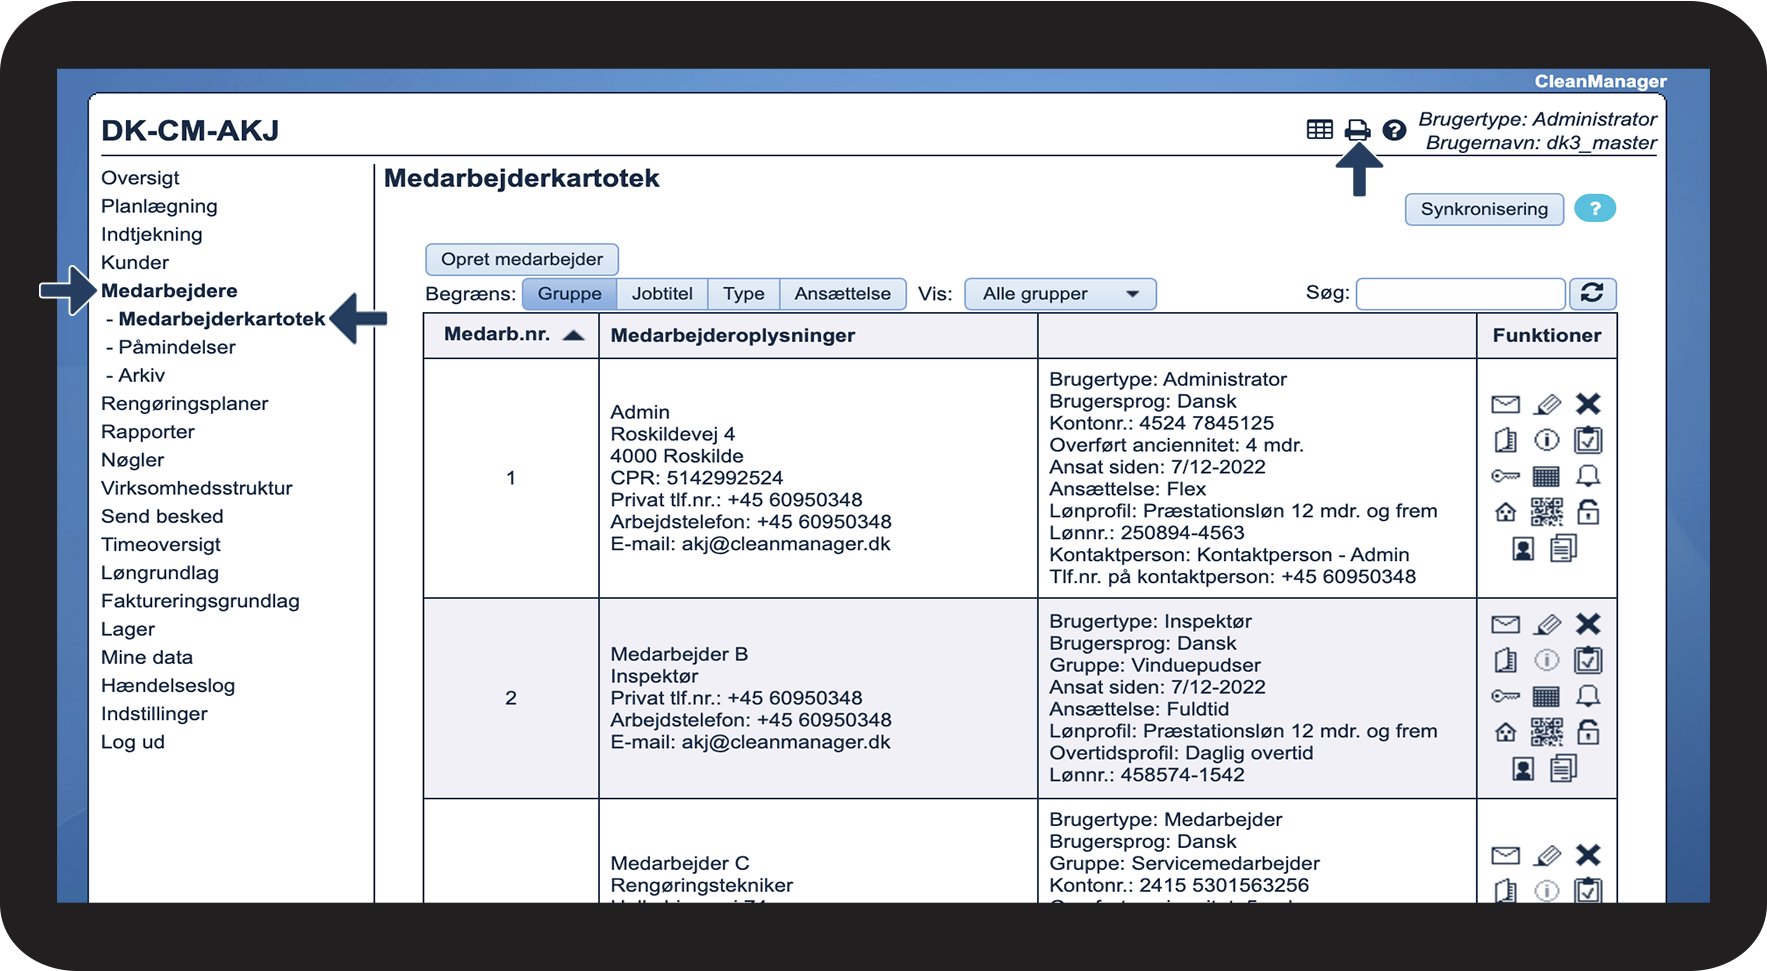
Task: Click the bell icon for Medarbejder B
Action: [1588, 696]
